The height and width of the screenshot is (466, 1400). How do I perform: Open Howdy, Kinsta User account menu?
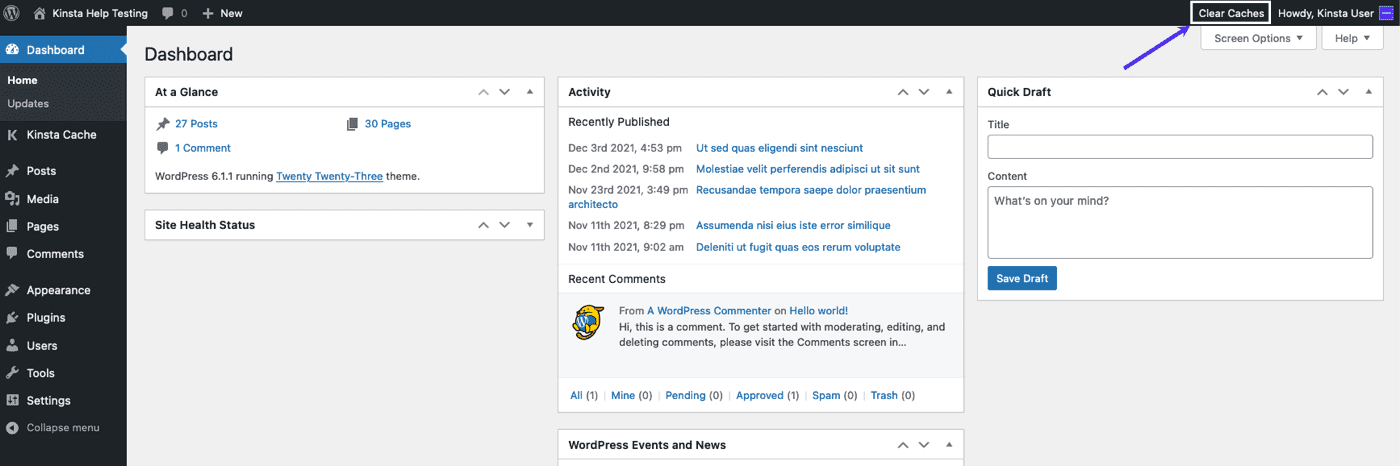(x=1335, y=13)
